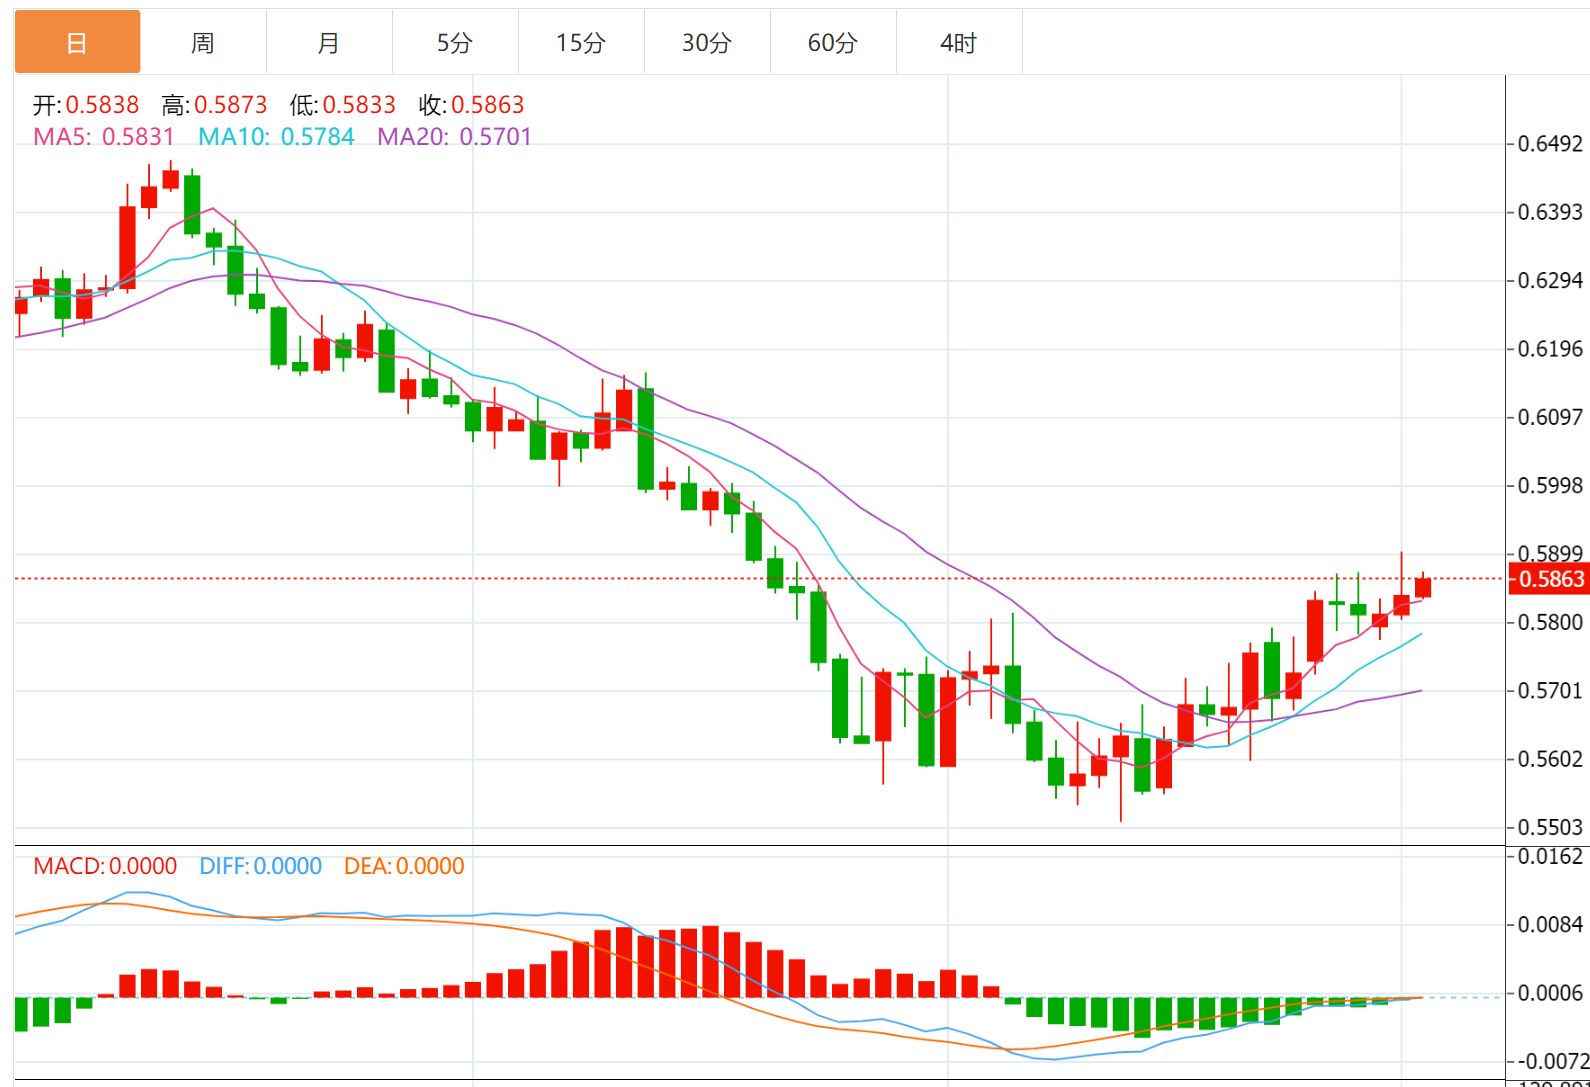Click the 收: 0.5863 close value
This screenshot has height=1087, width=1590.
471,105
